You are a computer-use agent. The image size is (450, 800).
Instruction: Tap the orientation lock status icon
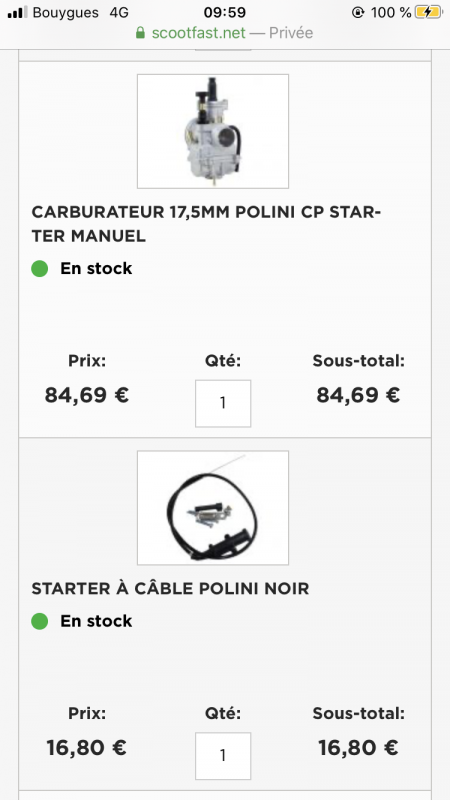[x=358, y=12]
